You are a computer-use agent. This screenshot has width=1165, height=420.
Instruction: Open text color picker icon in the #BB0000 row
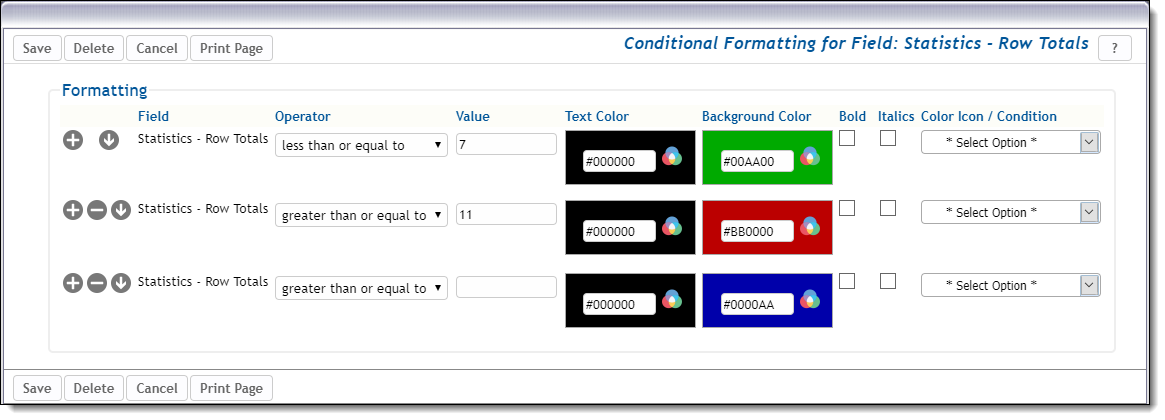pos(672,226)
